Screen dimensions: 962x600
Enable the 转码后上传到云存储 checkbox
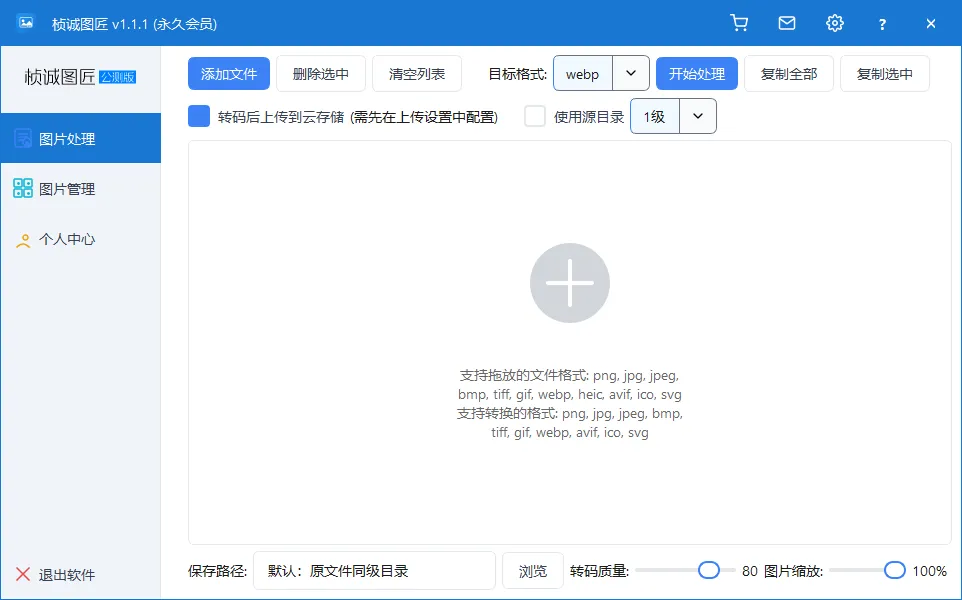click(x=198, y=116)
